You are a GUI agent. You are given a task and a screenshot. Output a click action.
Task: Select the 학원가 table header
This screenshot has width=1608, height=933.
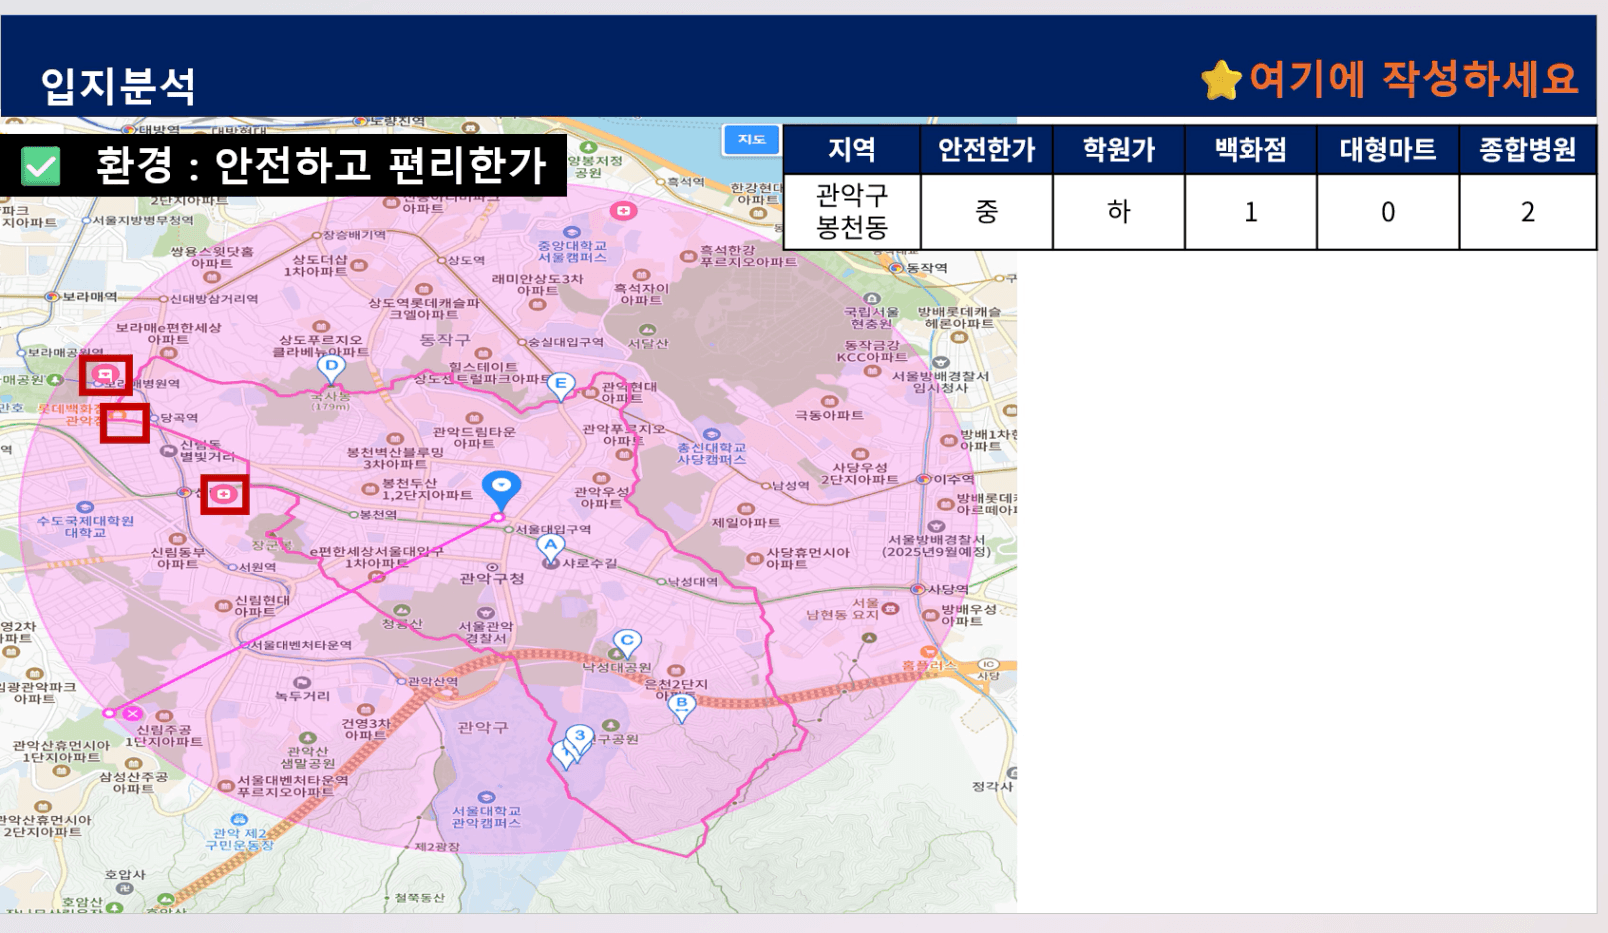[1119, 150]
